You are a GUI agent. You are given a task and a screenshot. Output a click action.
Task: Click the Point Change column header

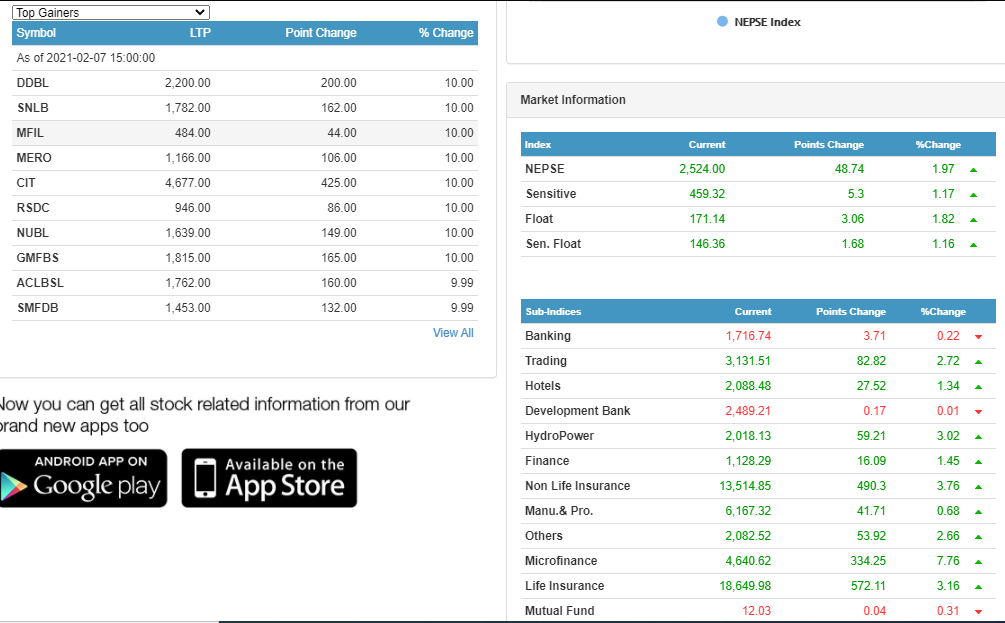pyautogui.click(x=321, y=33)
